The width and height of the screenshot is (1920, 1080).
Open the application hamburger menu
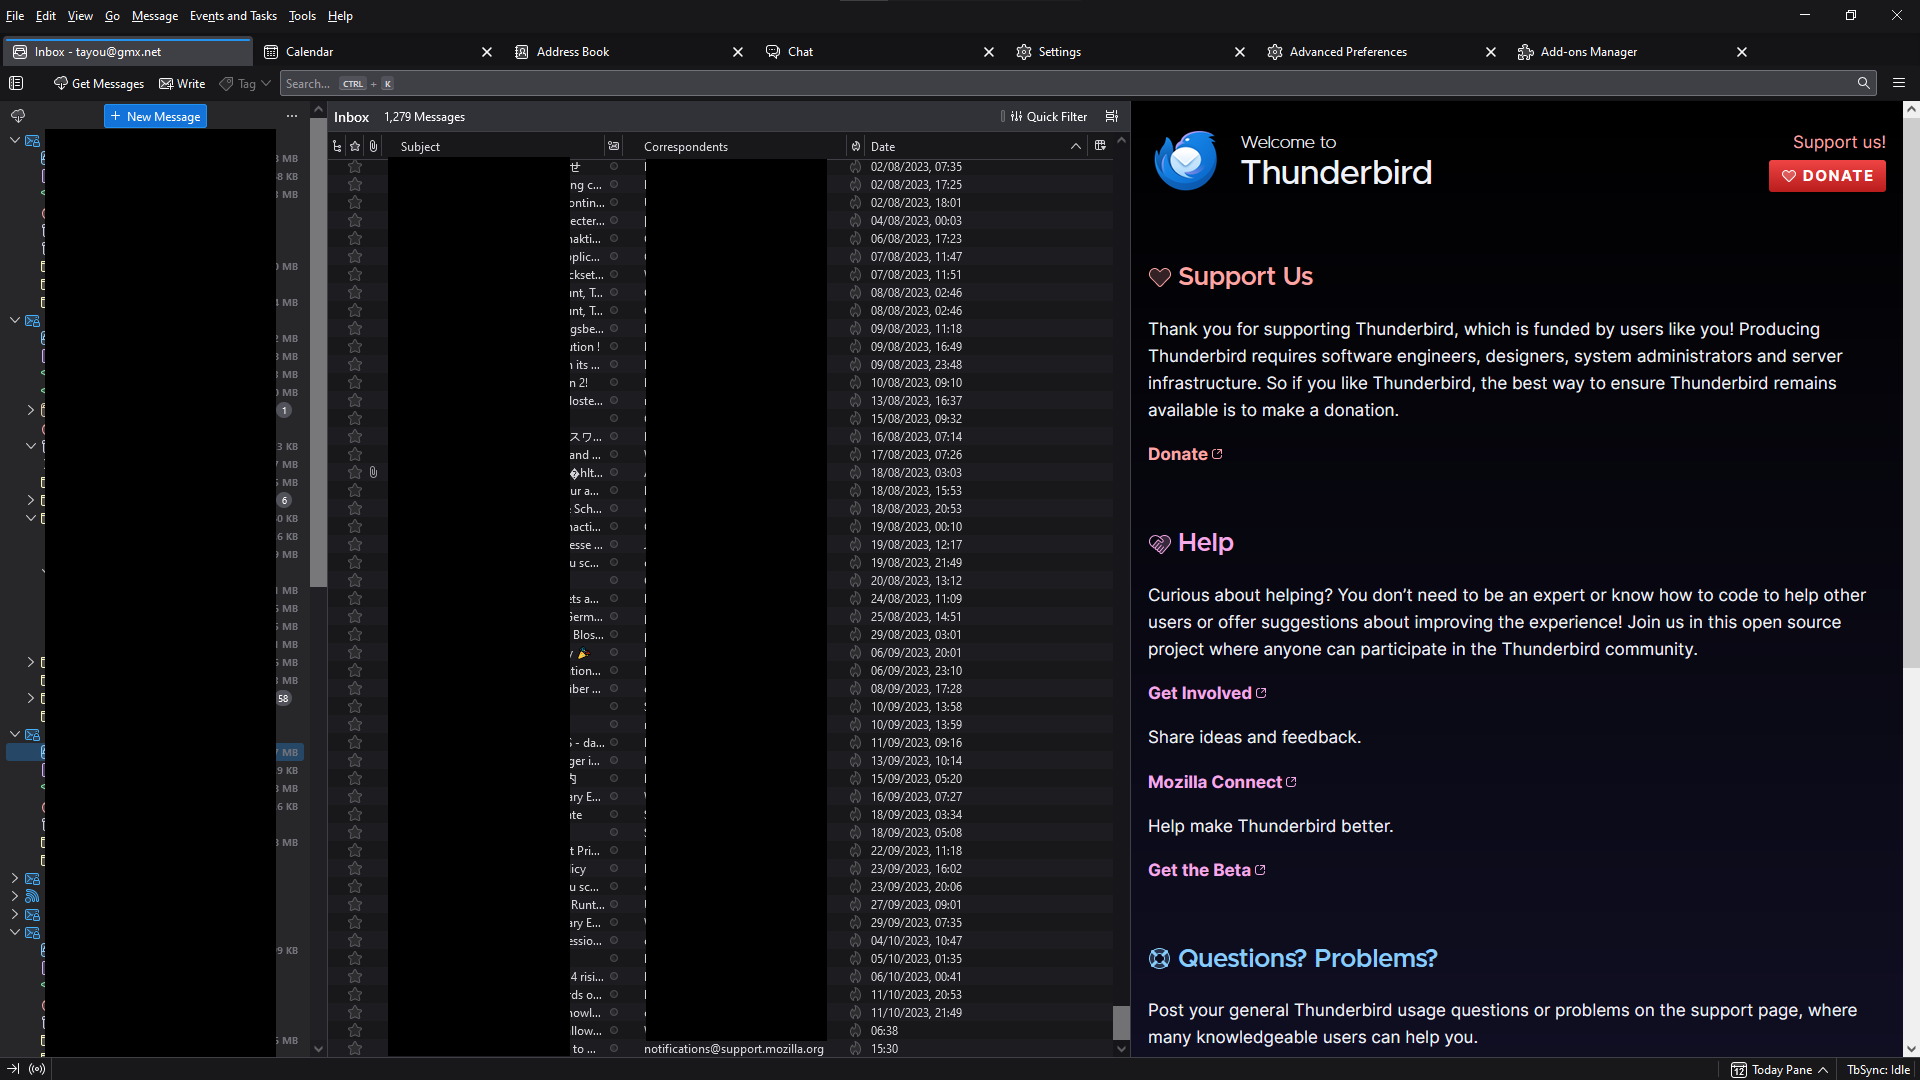click(1899, 83)
